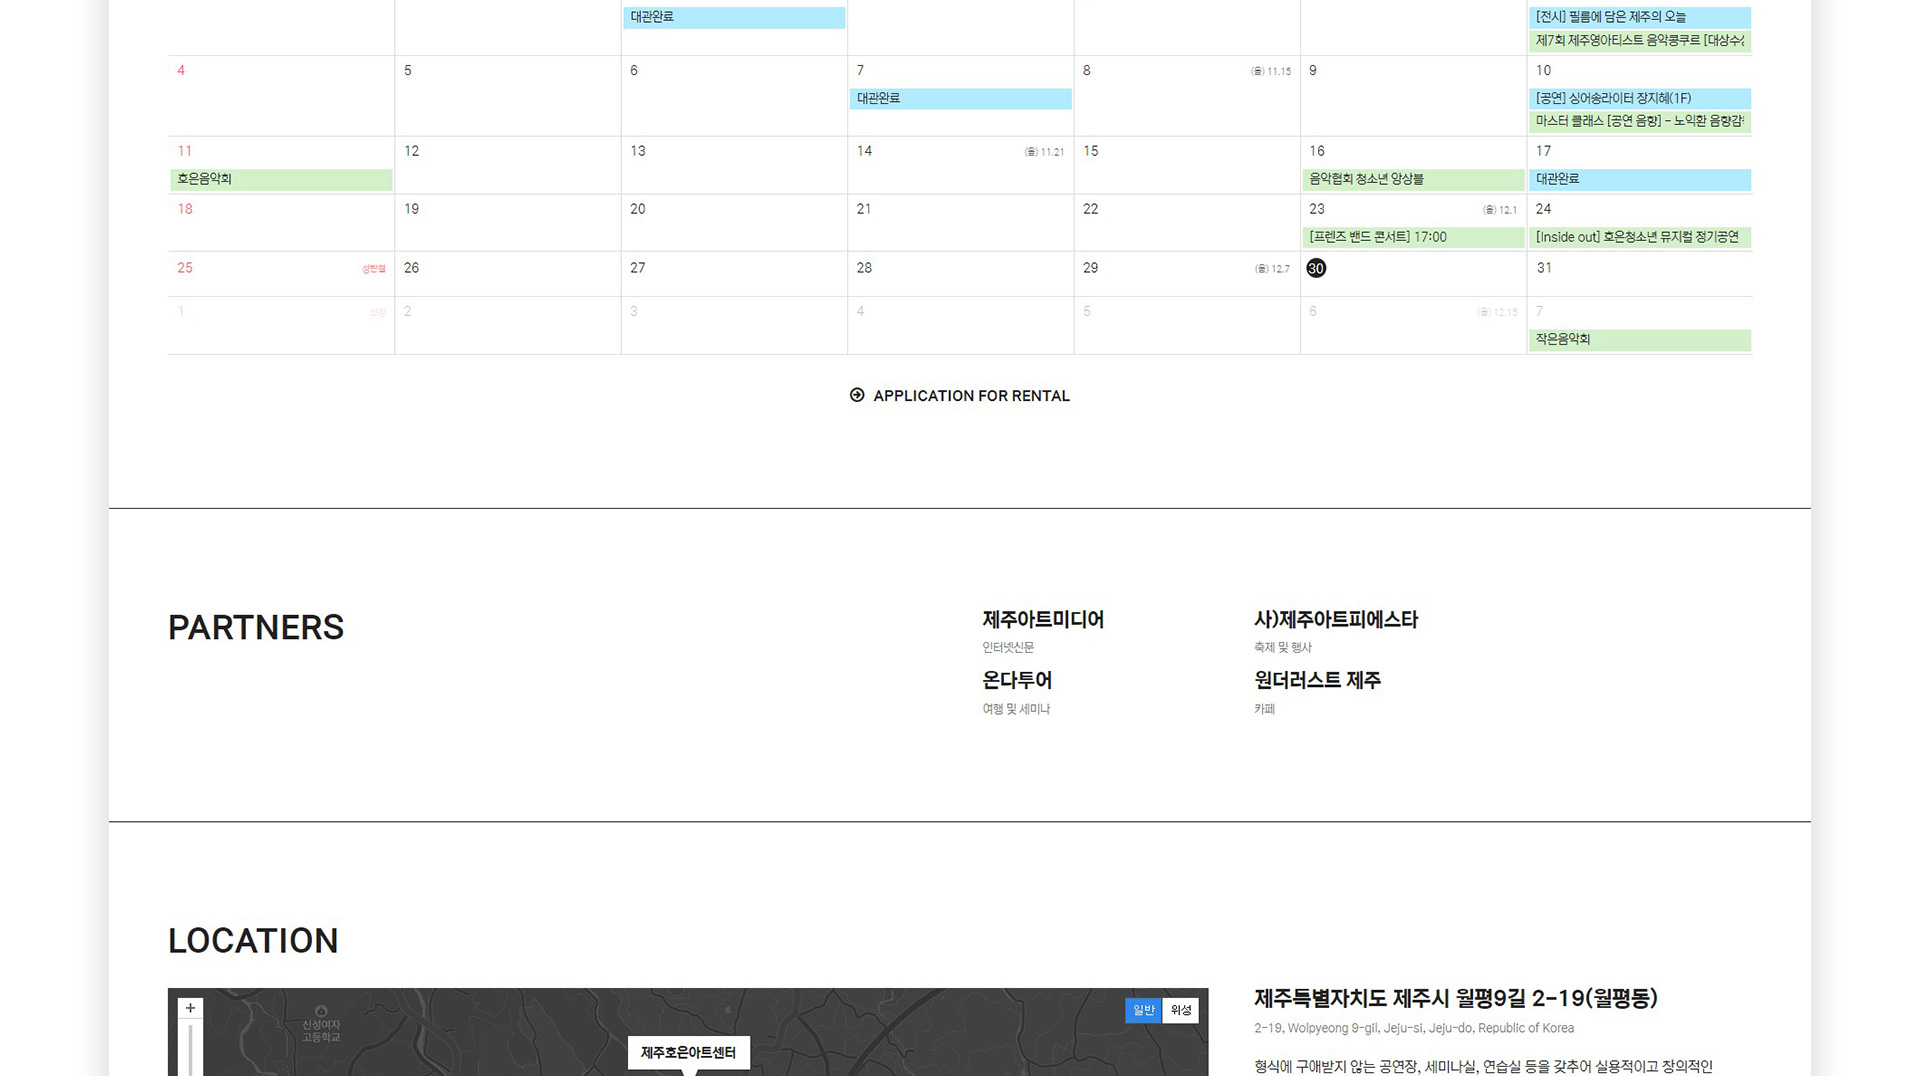This screenshot has width=1920, height=1076.
Task: Select the 작은음악회 event entry
Action: [x=1639, y=340]
